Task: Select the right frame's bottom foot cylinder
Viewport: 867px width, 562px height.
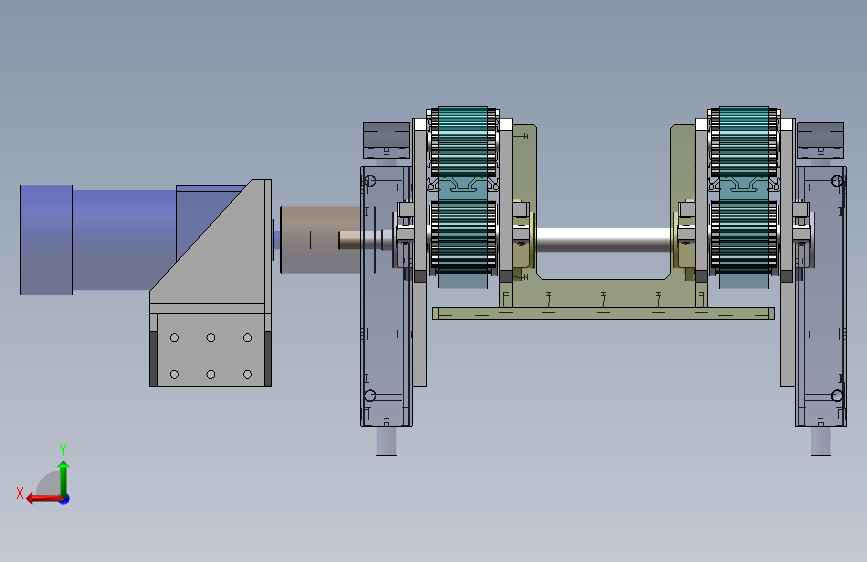Action: click(821, 441)
